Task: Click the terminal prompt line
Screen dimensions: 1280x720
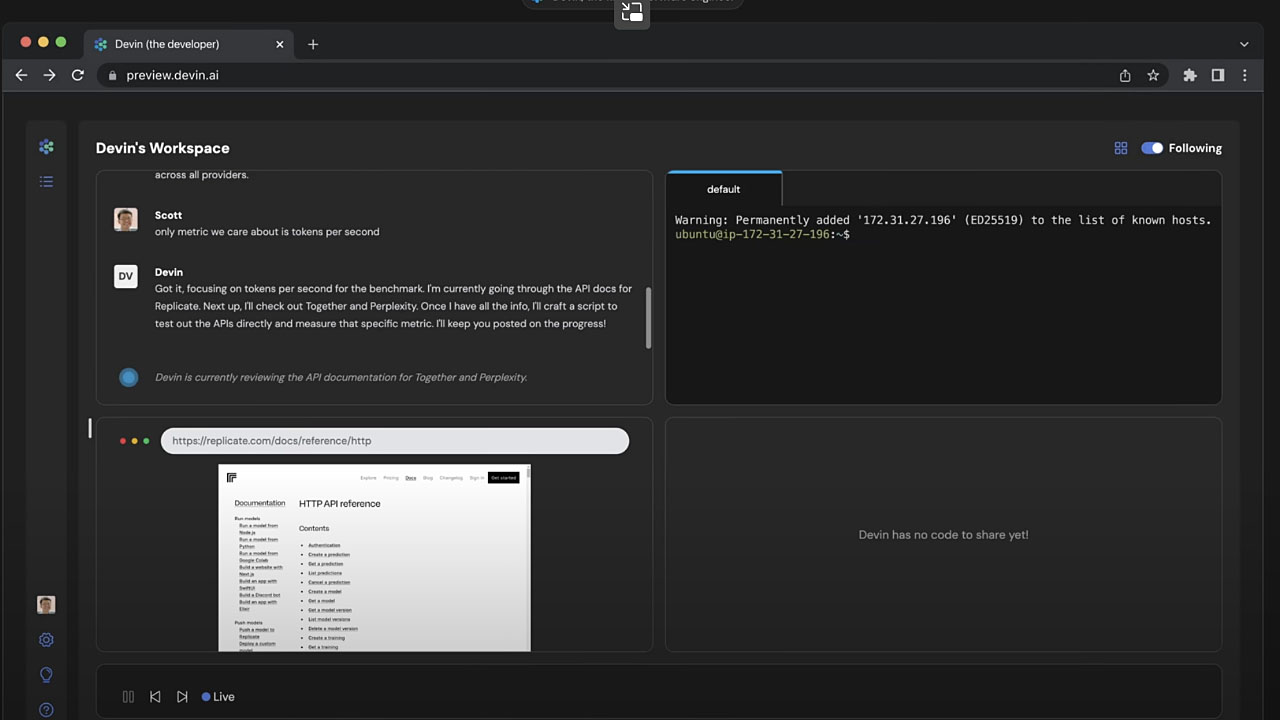Action: (x=762, y=234)
